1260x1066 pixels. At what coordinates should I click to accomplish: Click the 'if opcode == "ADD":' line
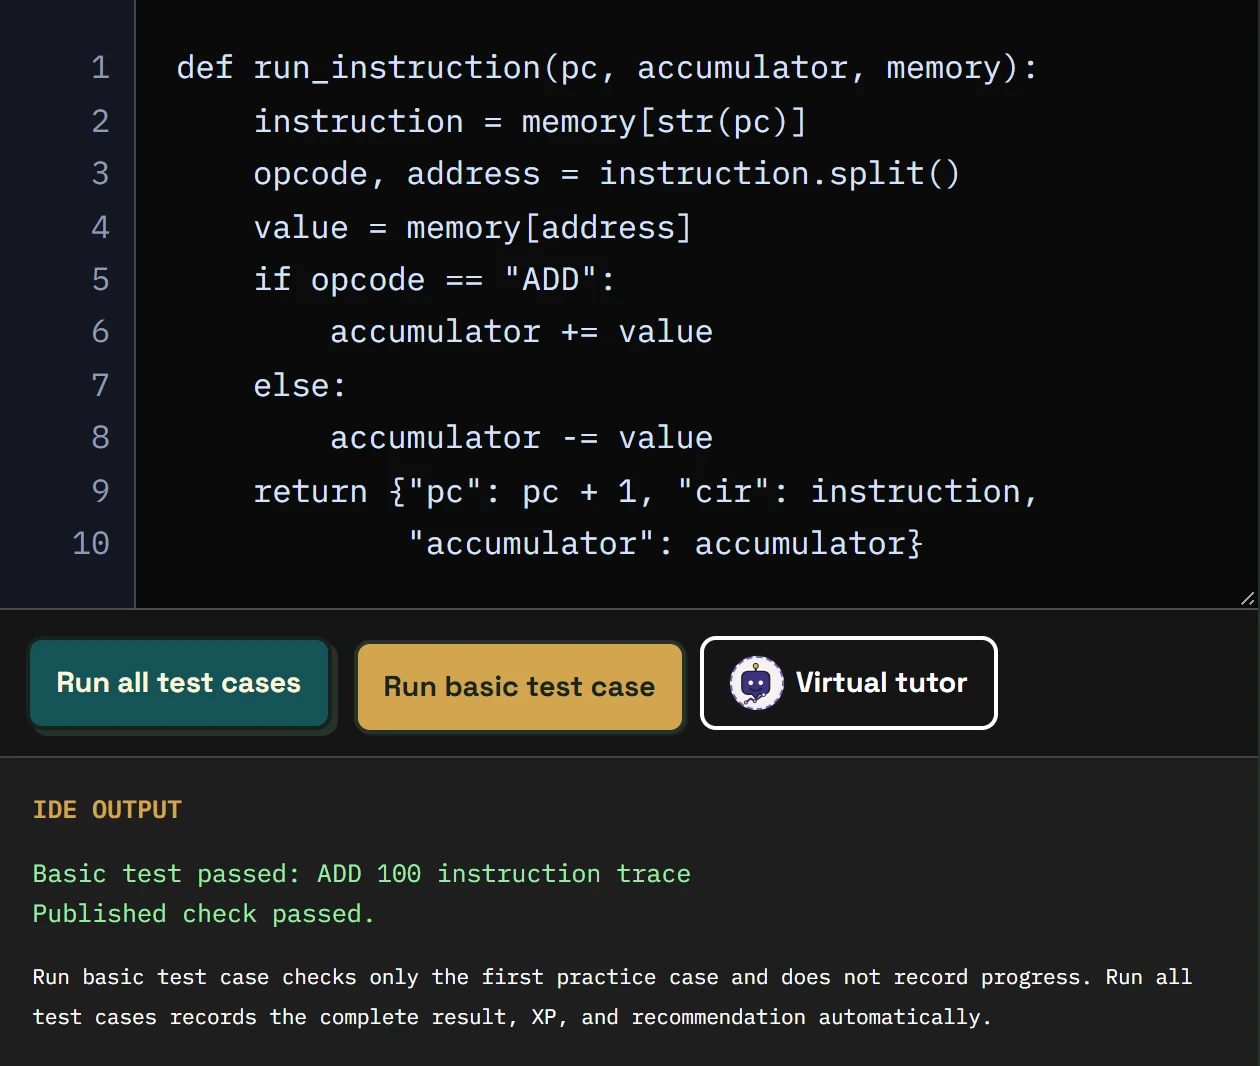[x=434, y=280]
